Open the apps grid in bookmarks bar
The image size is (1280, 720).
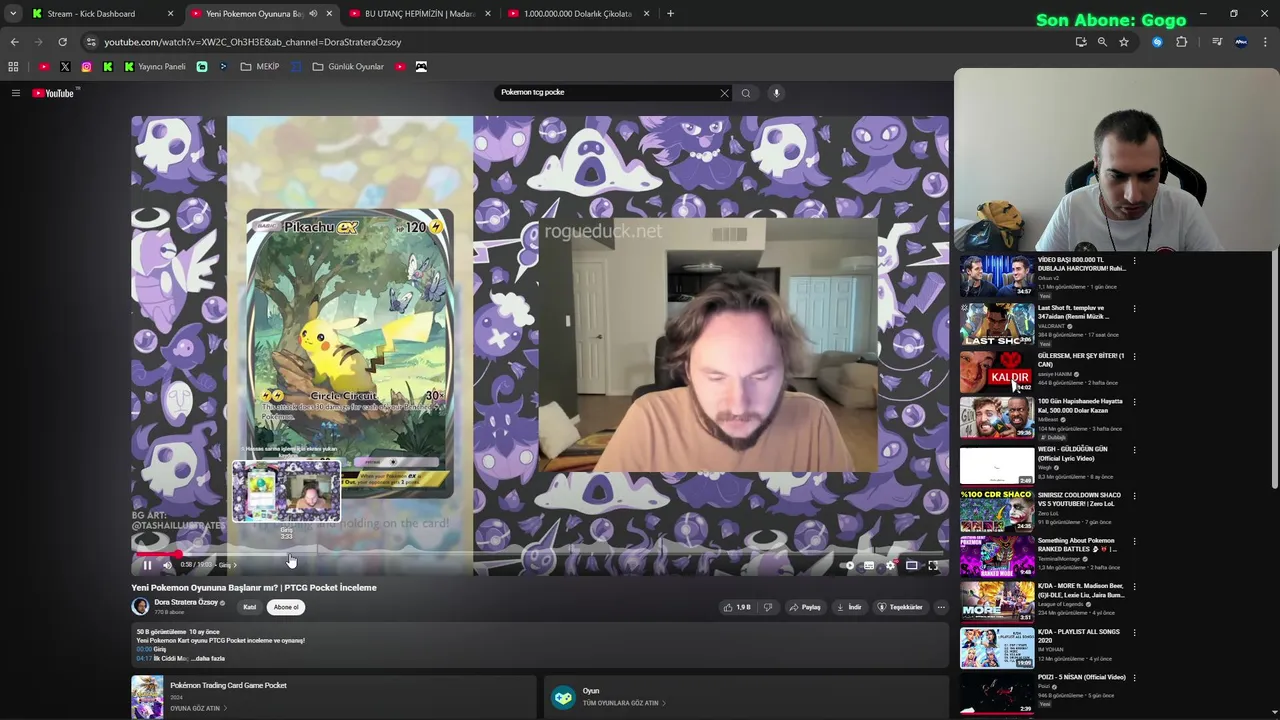tap(13, 67)
